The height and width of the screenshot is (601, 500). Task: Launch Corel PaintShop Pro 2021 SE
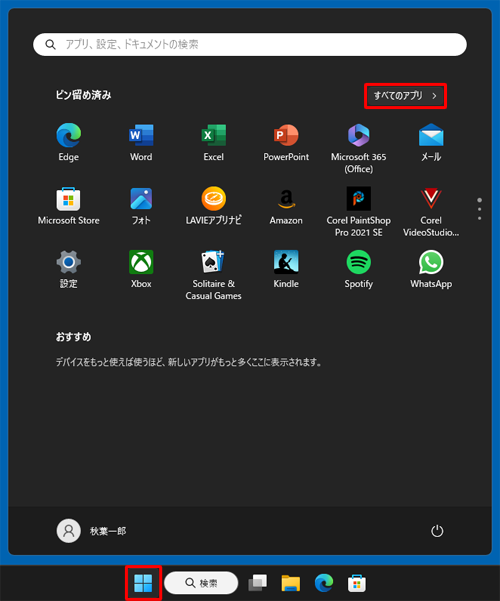(x=359, y=212)
